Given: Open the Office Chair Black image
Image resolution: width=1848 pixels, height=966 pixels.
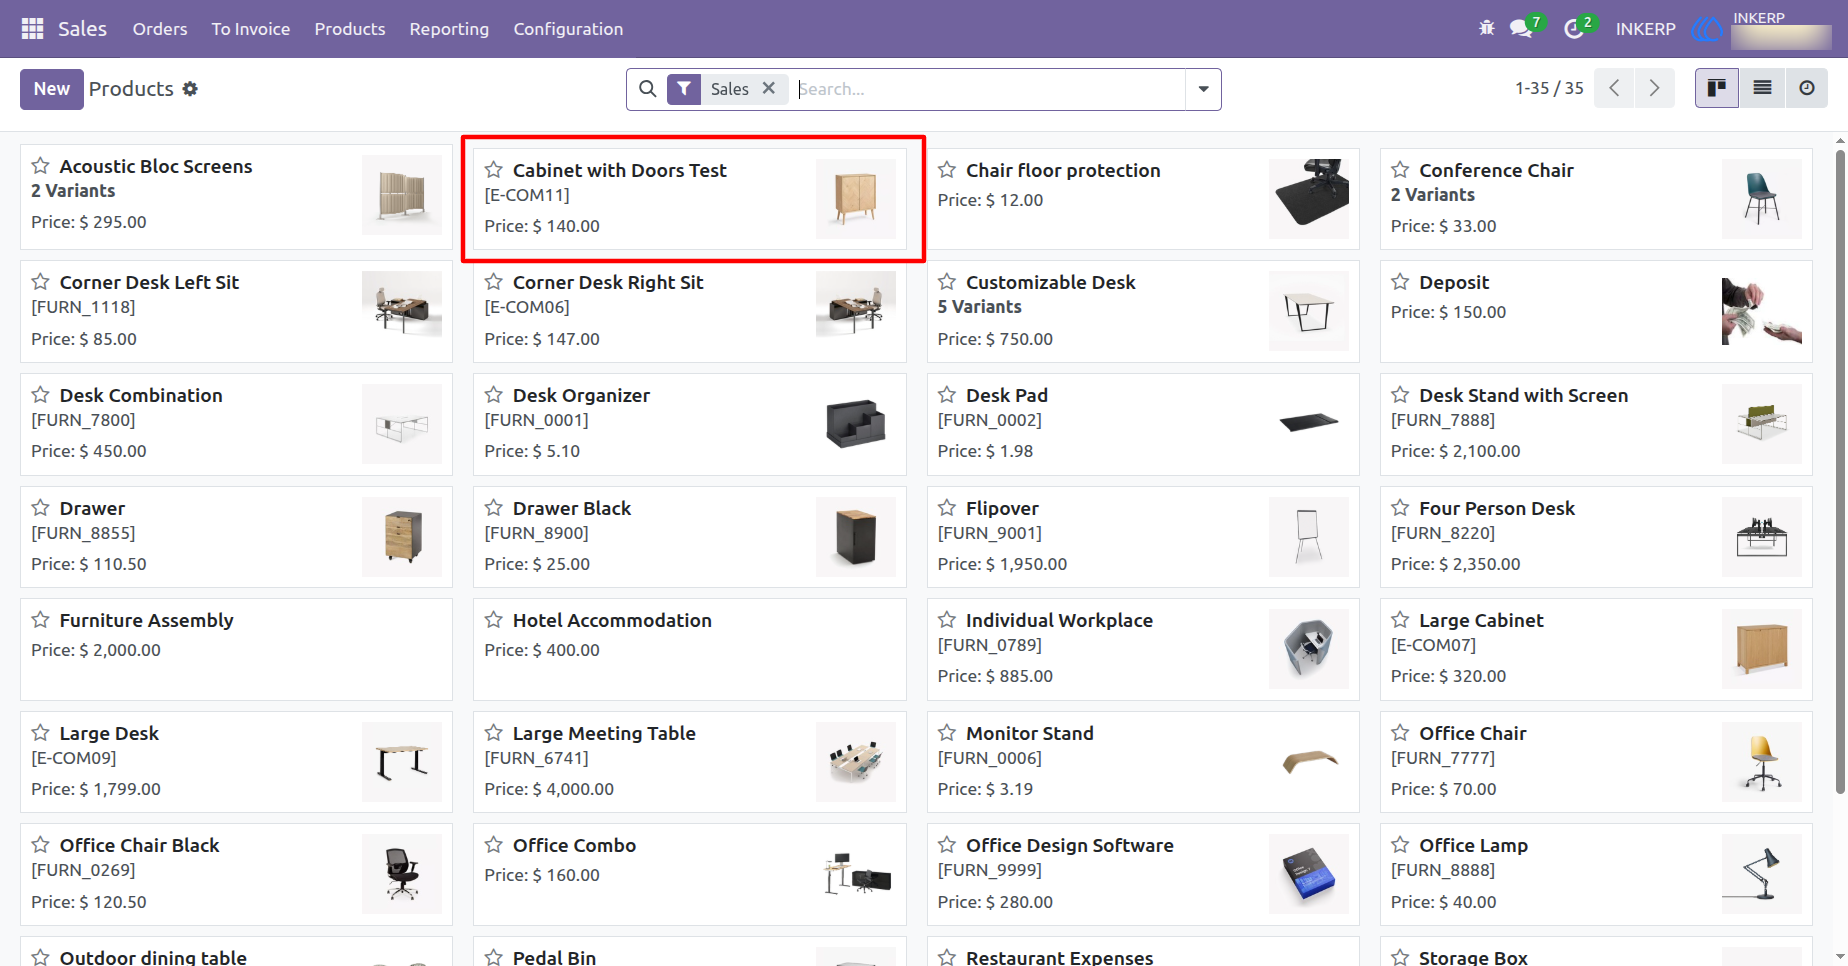Looking at the screenshot, I should point(402,874).
